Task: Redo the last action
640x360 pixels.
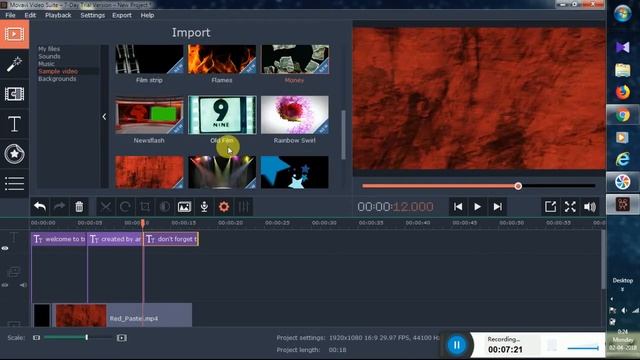Action: (x=59, y=207)
